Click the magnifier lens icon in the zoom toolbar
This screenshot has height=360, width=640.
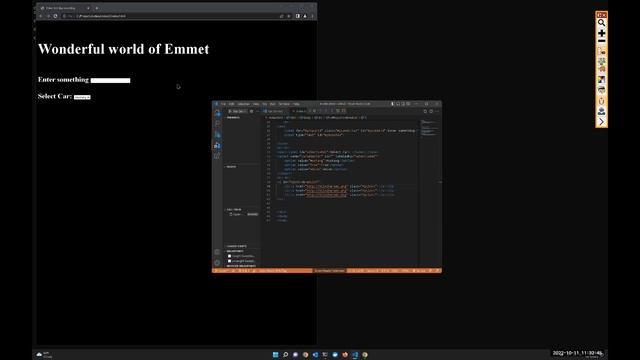602,23
